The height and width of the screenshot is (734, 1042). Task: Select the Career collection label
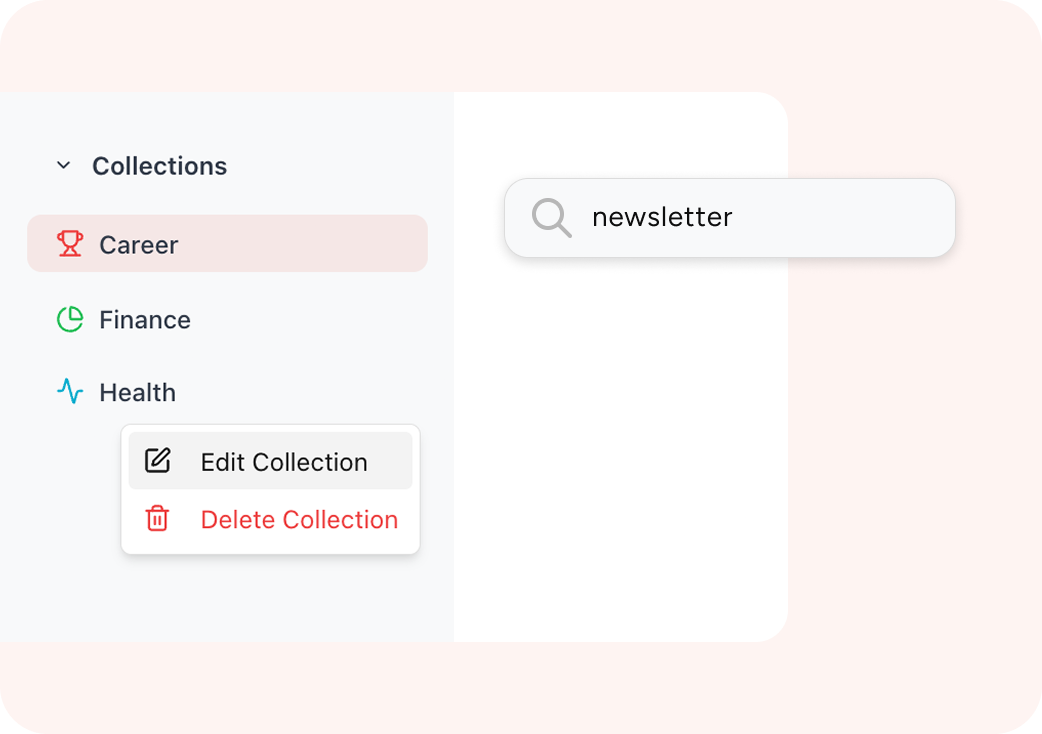coord(138,245)
